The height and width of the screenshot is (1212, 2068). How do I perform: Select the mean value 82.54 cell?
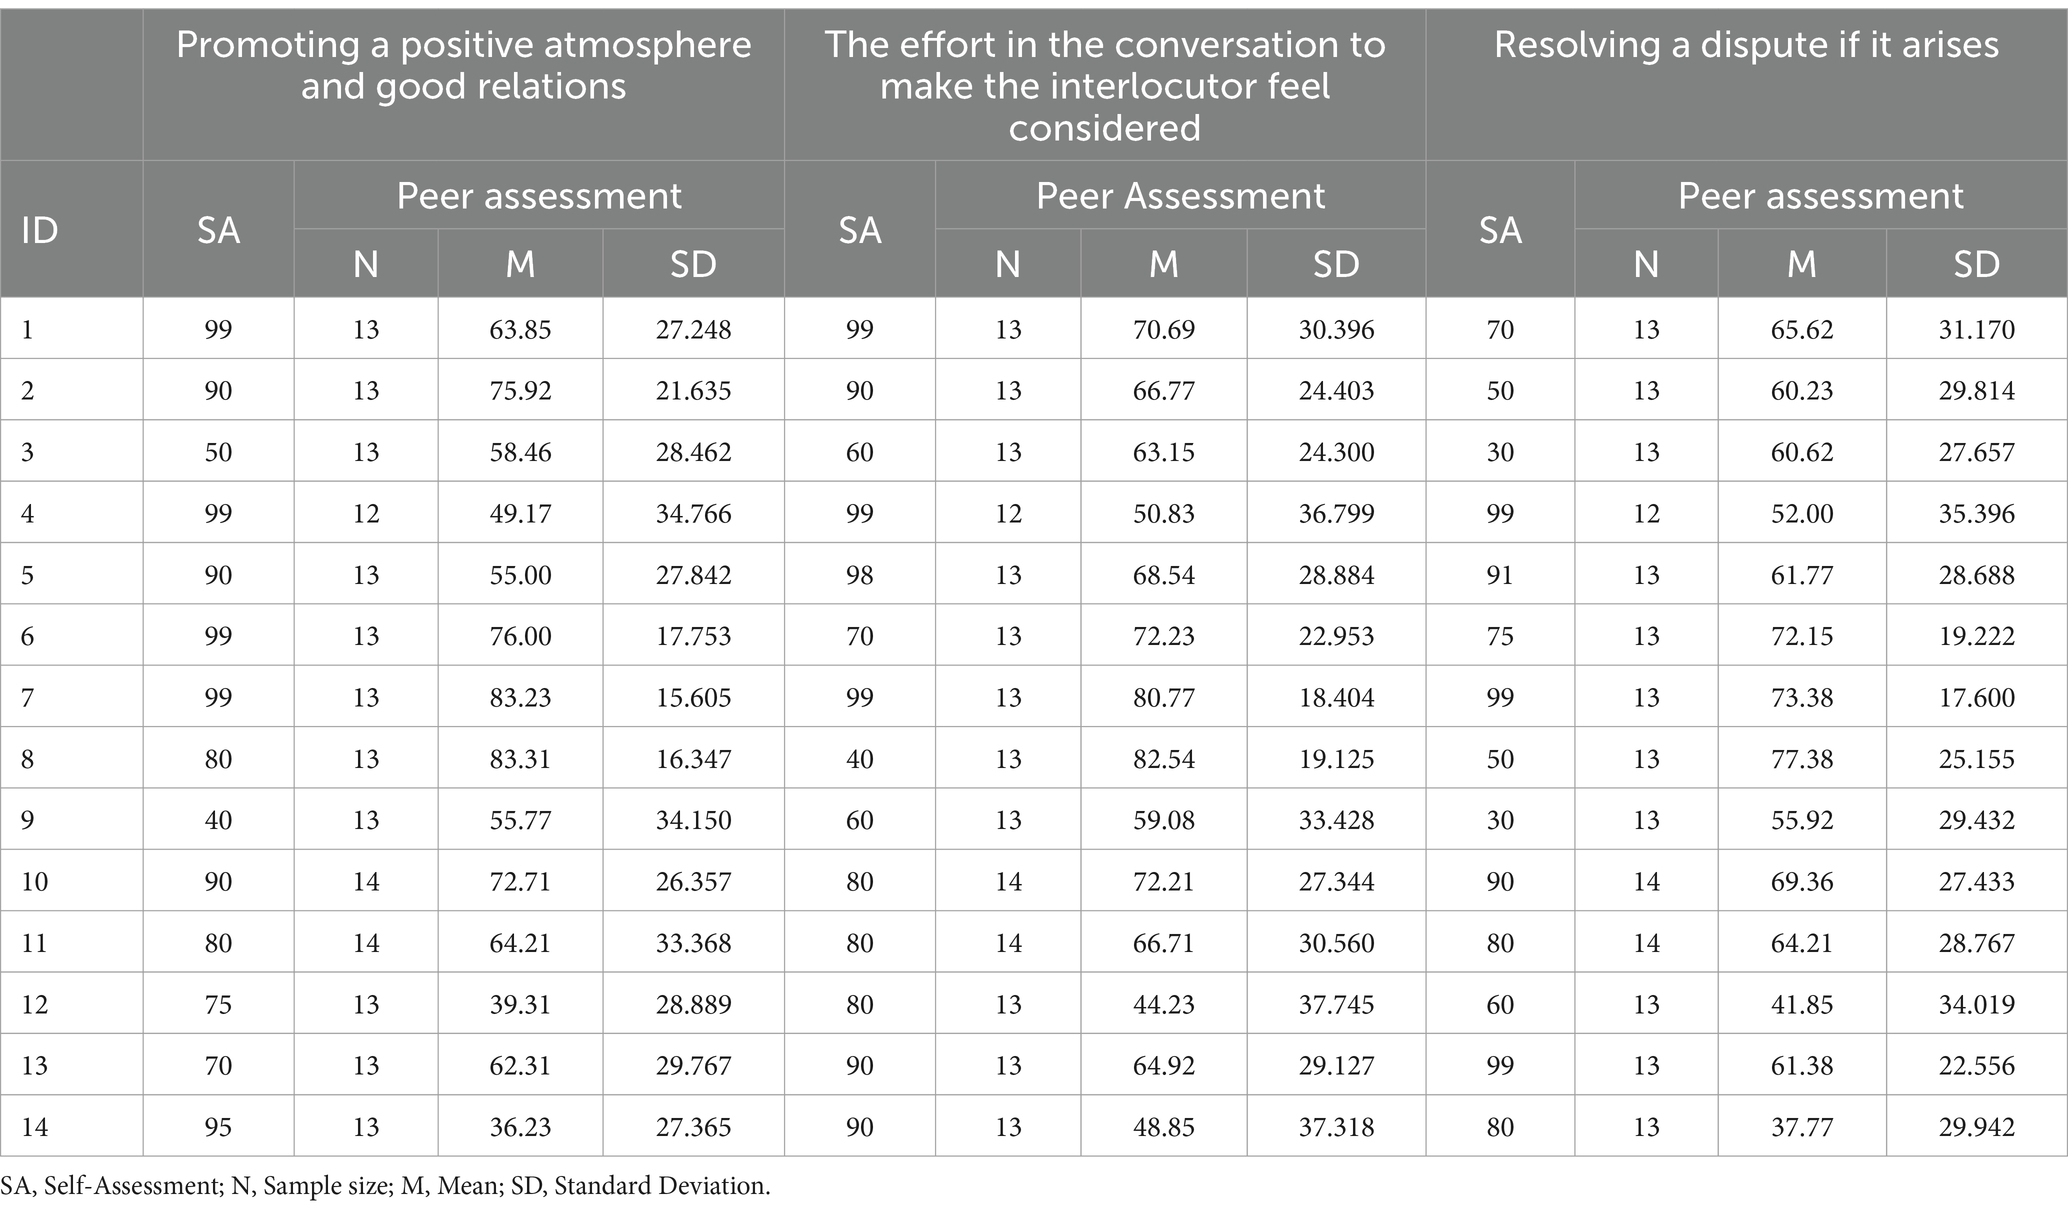(1163, 759)
